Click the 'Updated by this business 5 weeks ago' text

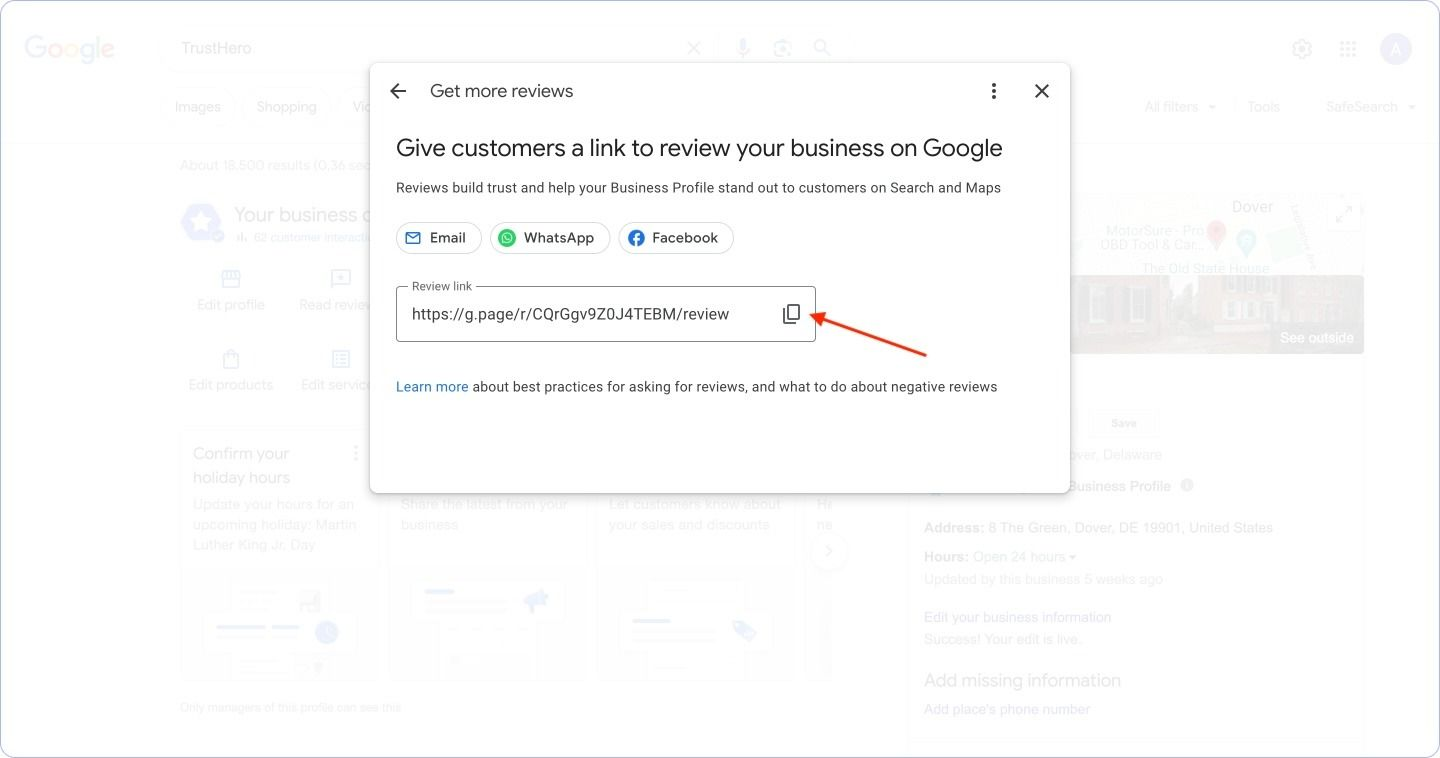[1043, 579]
